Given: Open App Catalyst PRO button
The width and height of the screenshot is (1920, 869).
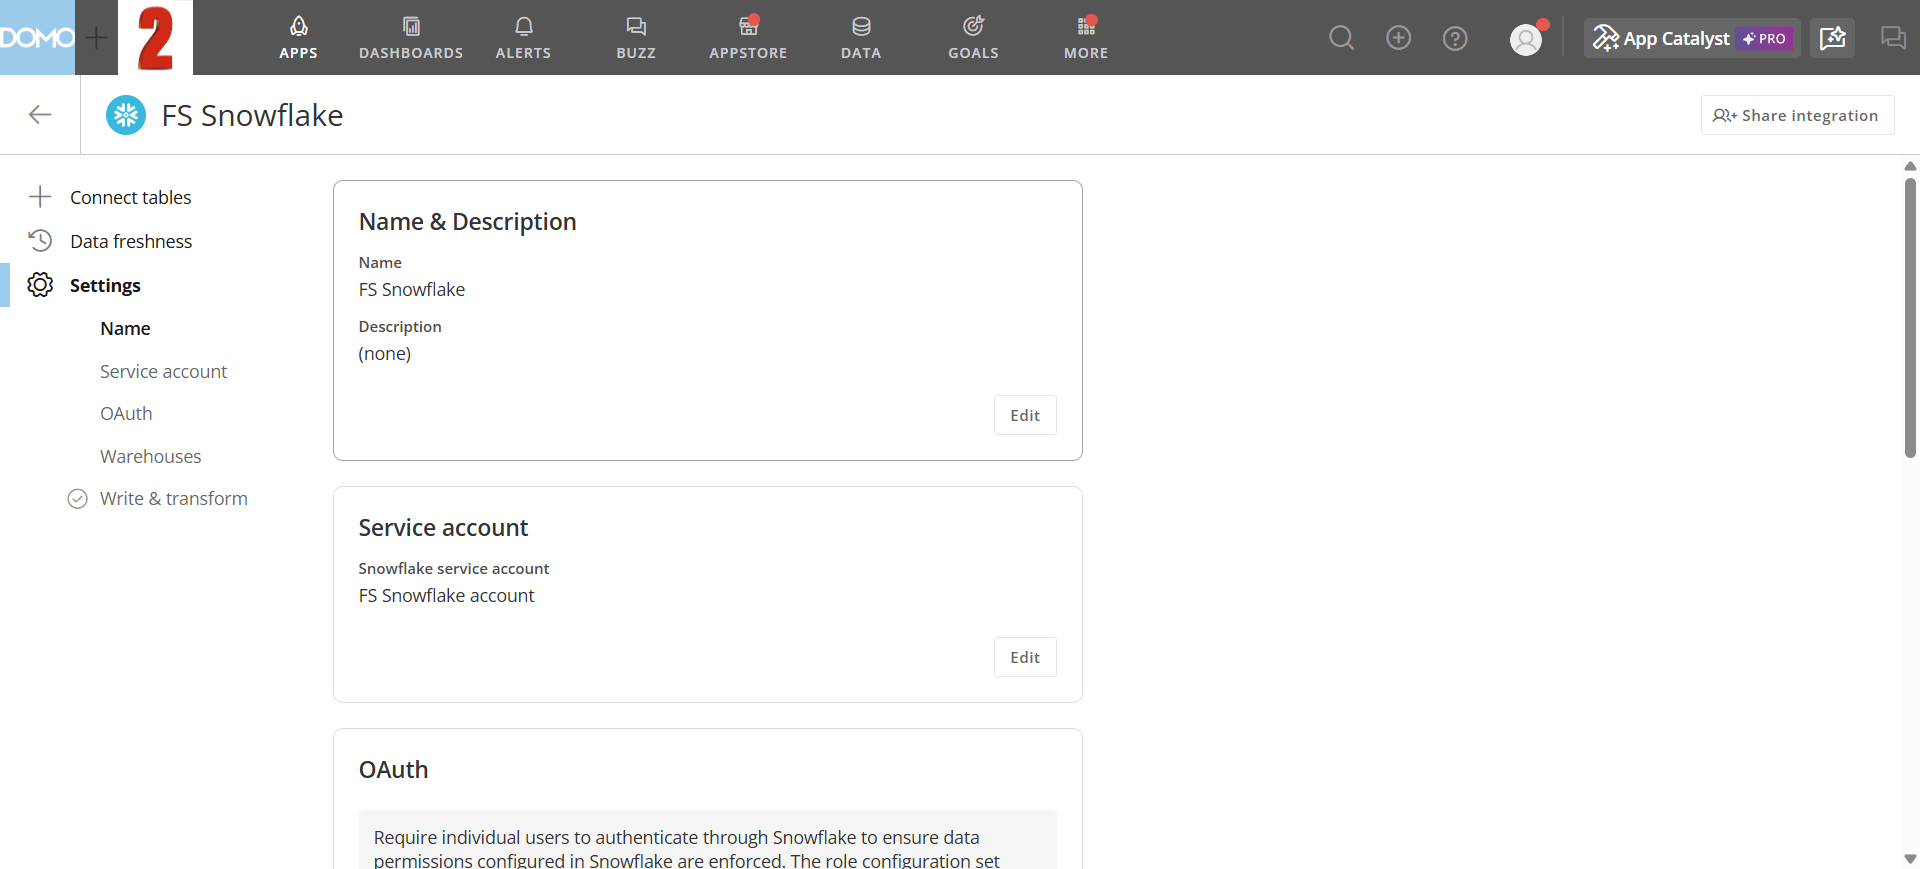Looking at the screenshot, I should (x=1692, y=38).
